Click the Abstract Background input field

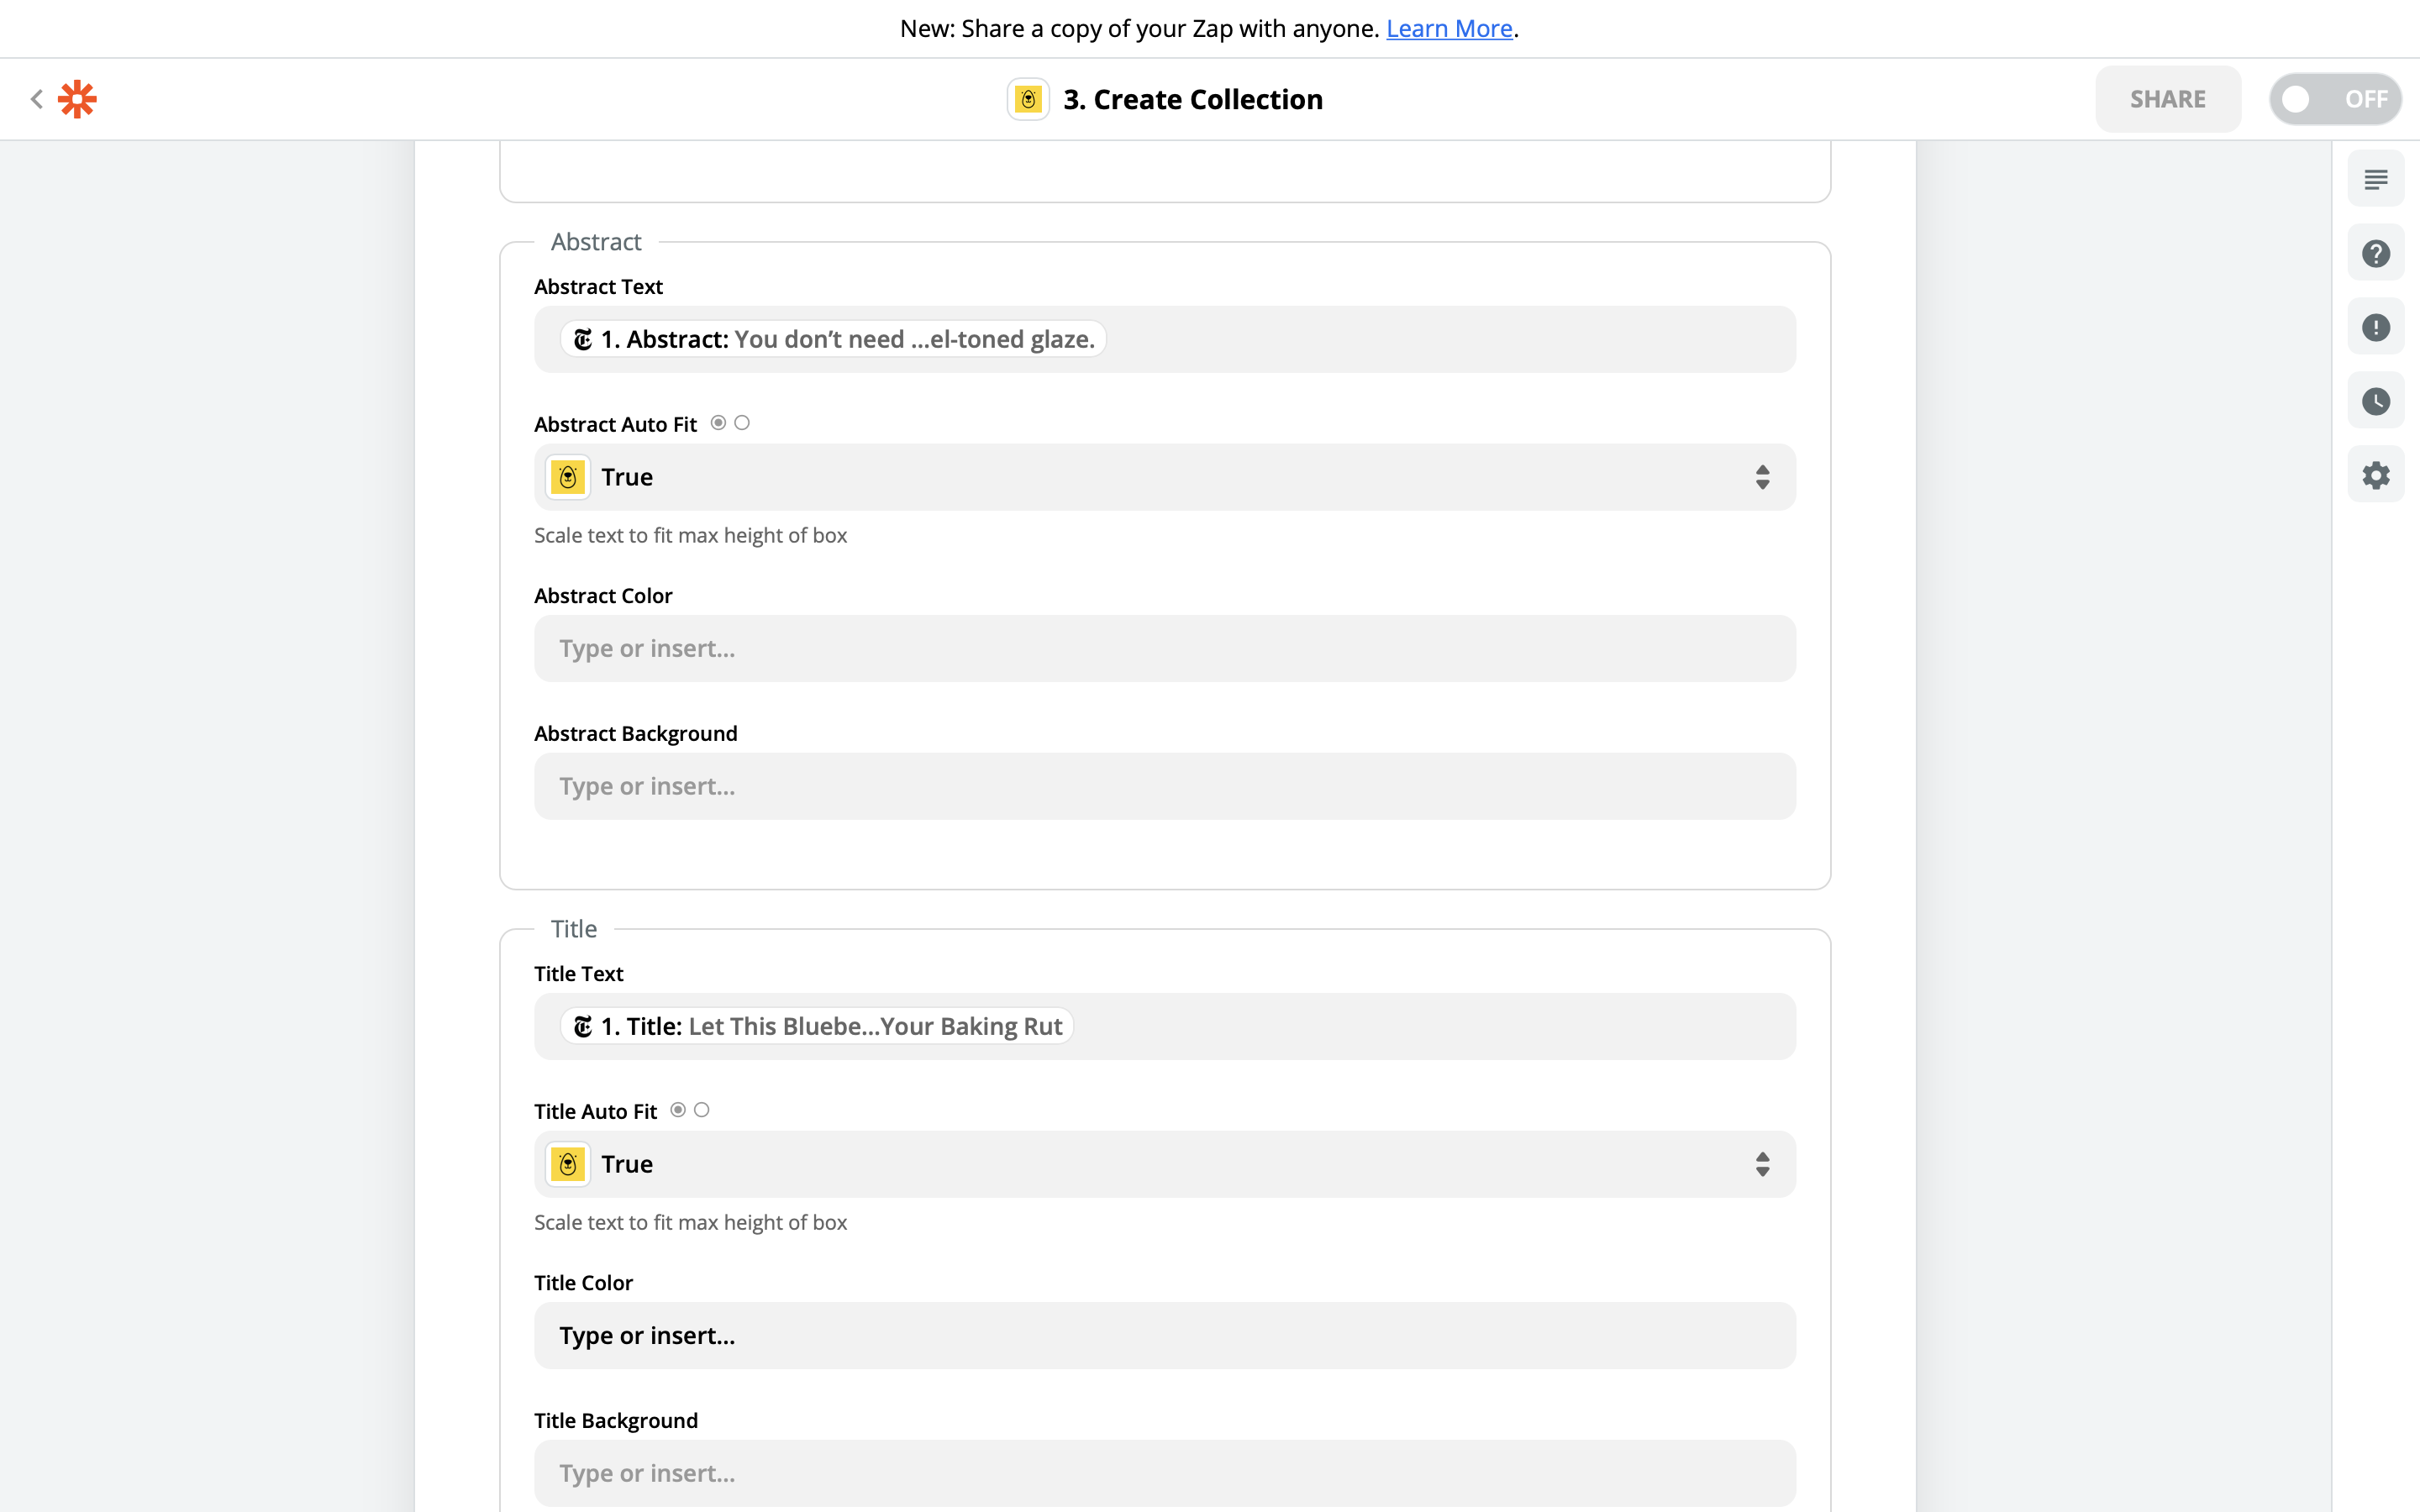click(1165, 786)
